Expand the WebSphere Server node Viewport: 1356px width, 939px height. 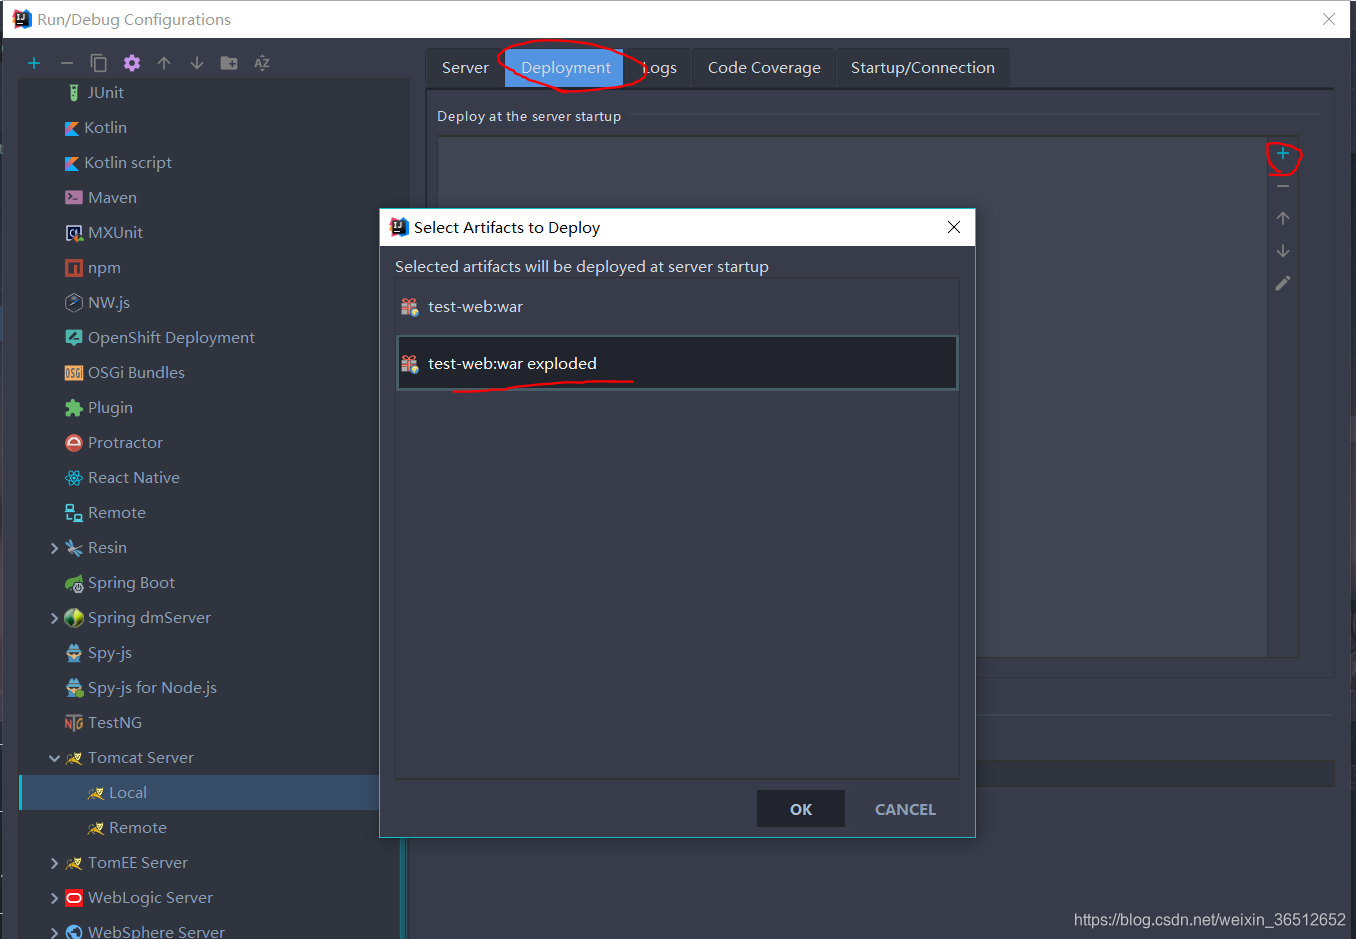(x=54, y=932)
